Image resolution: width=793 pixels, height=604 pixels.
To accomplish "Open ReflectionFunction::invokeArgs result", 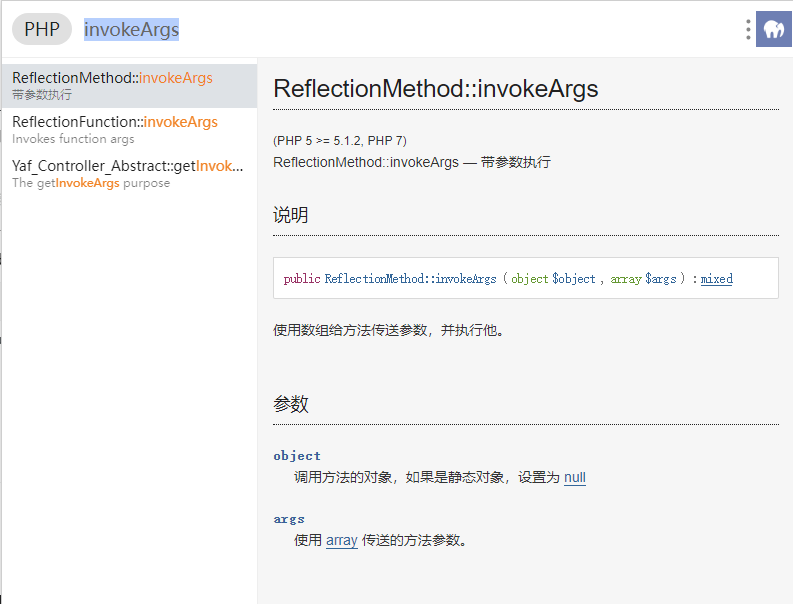I will click(129, 130).
